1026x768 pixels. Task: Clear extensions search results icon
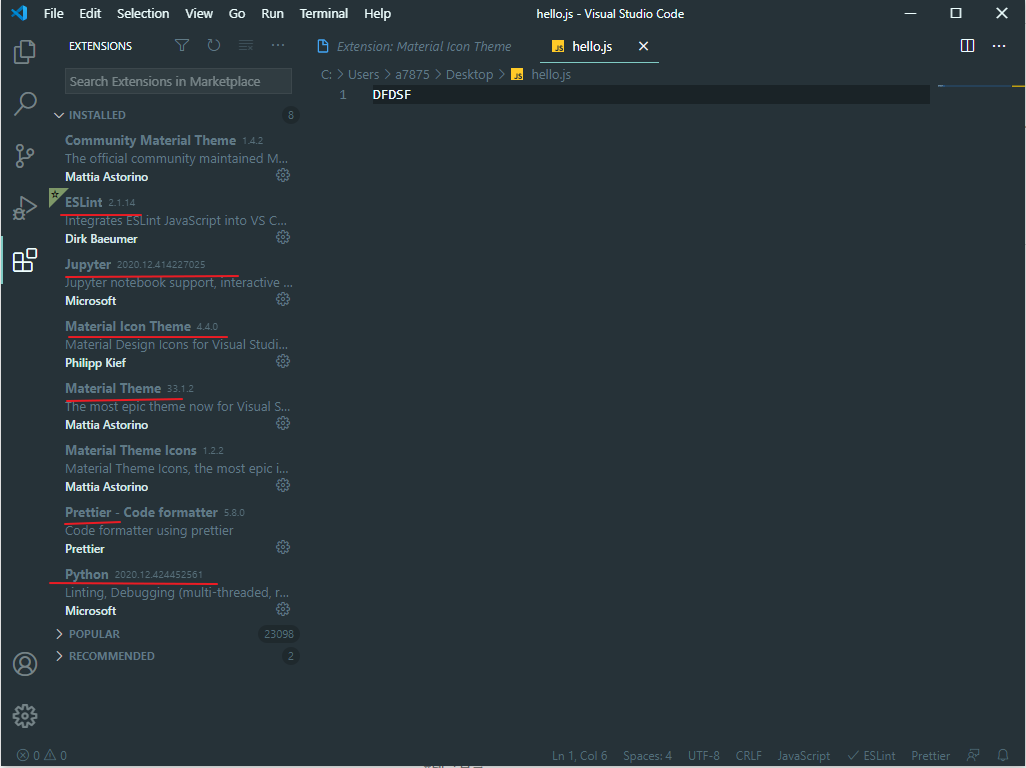point(246,45)
